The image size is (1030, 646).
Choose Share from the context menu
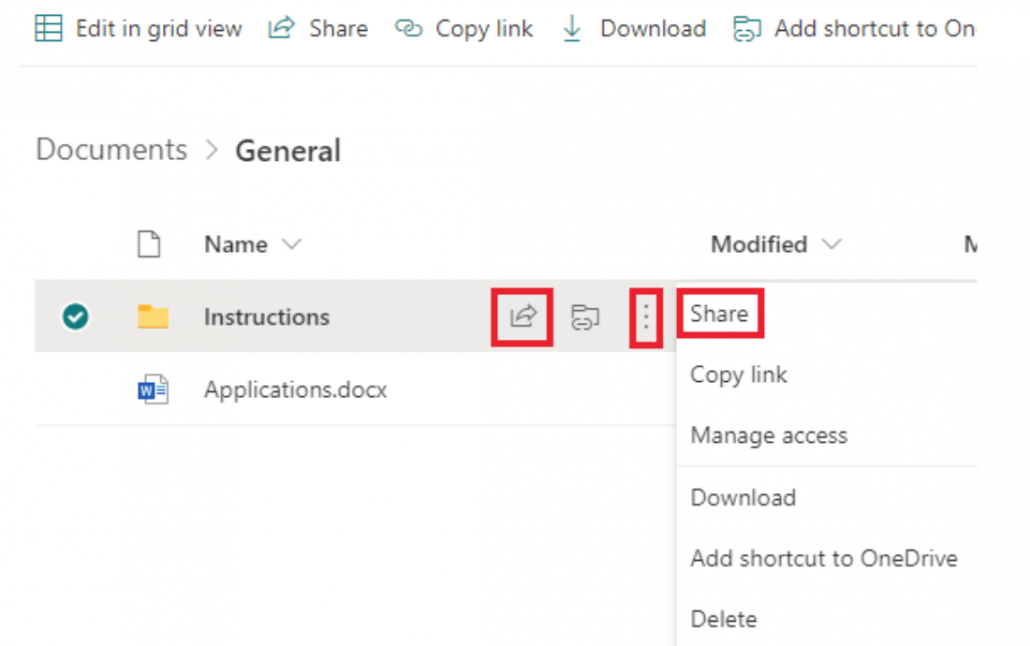[719, 313]
